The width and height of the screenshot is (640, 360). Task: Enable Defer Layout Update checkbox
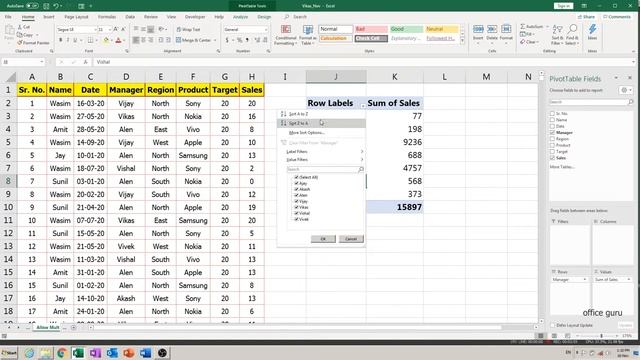click(553, 325)
